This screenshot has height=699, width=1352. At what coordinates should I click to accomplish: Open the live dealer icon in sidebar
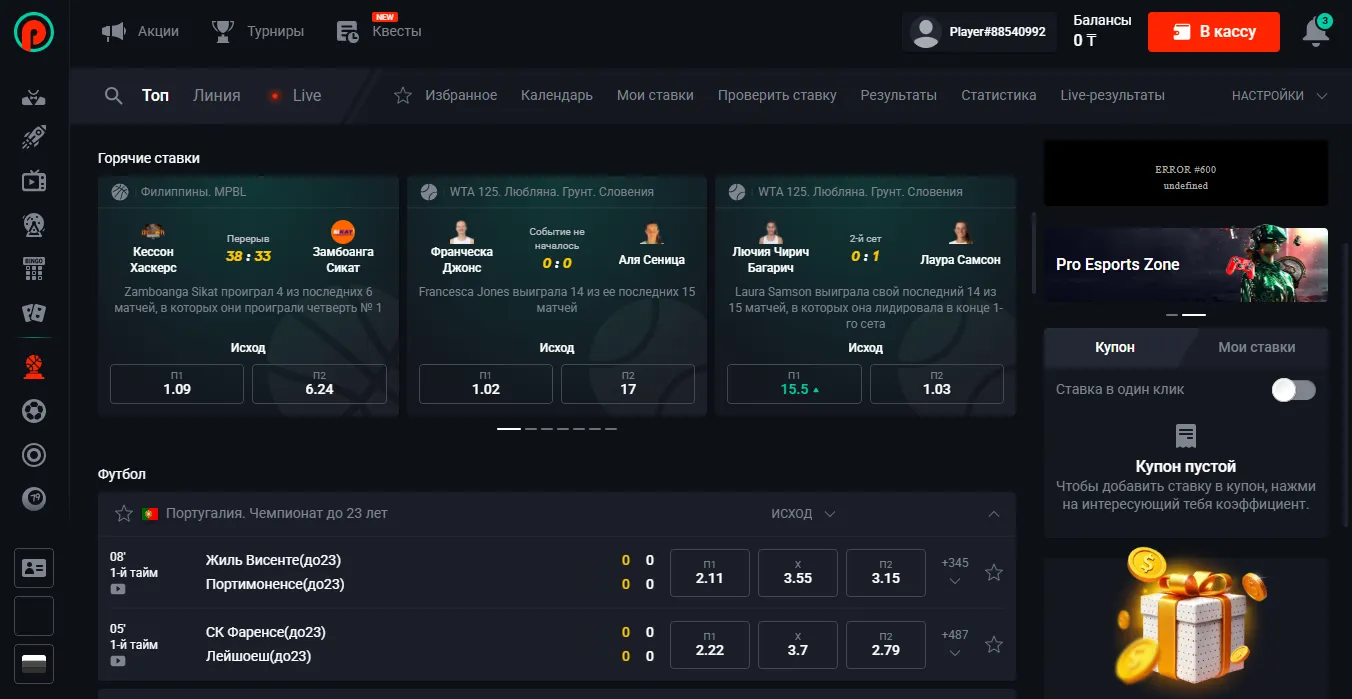(x=34, y=98)
